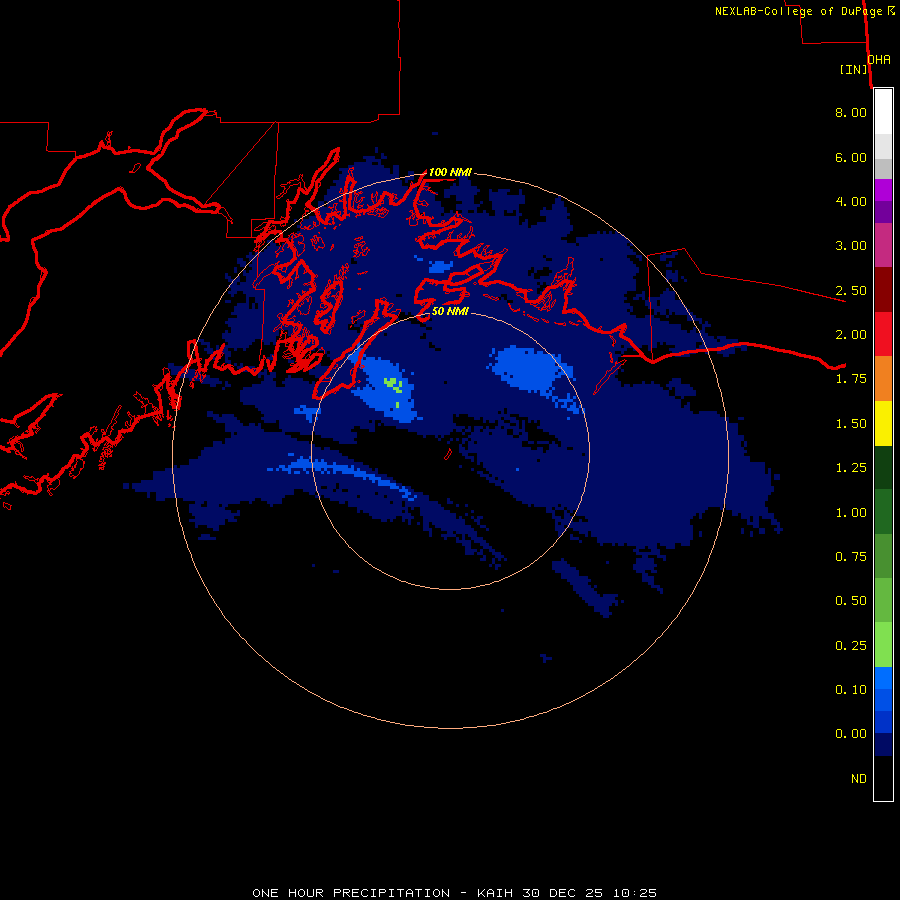
Task: Click the One Hour Precipitation KAIH caption
Action: click(455, 893)
